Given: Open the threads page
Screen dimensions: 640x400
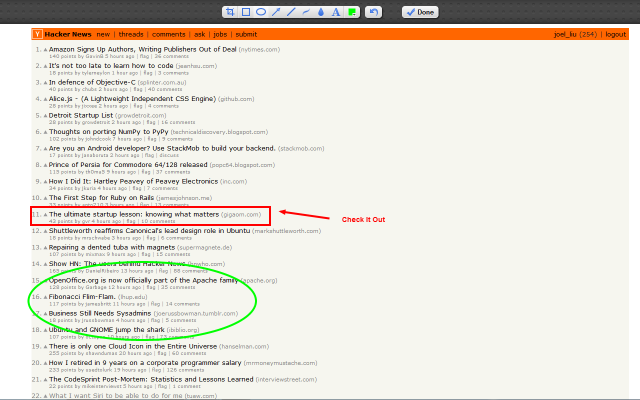Looking at the screenshot, I should (x=131, y=34).
